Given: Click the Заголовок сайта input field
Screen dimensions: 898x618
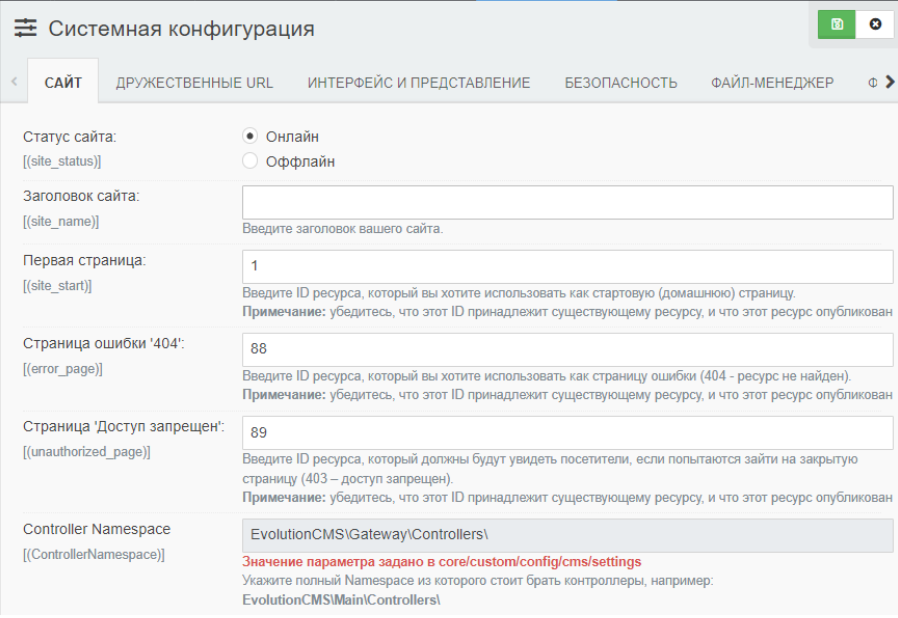Looking at the screenshot, I should coord(567,202).
